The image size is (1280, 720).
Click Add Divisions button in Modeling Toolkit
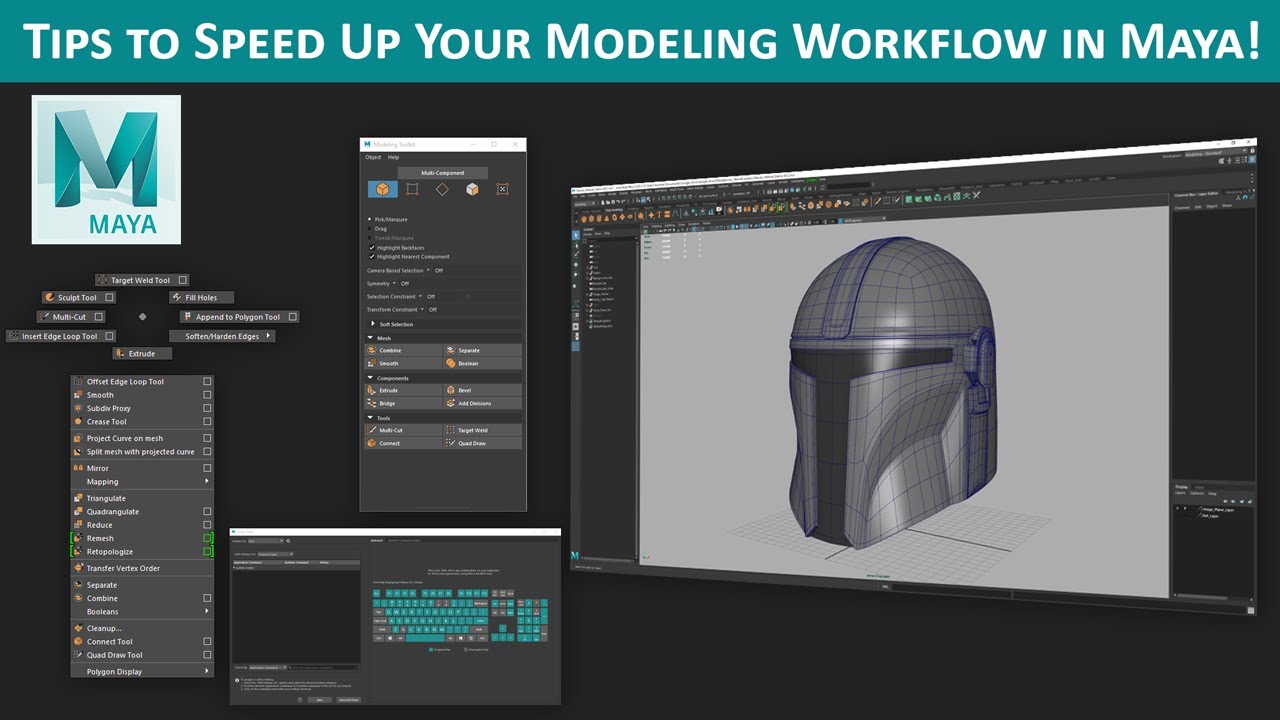tap(483, 403)
